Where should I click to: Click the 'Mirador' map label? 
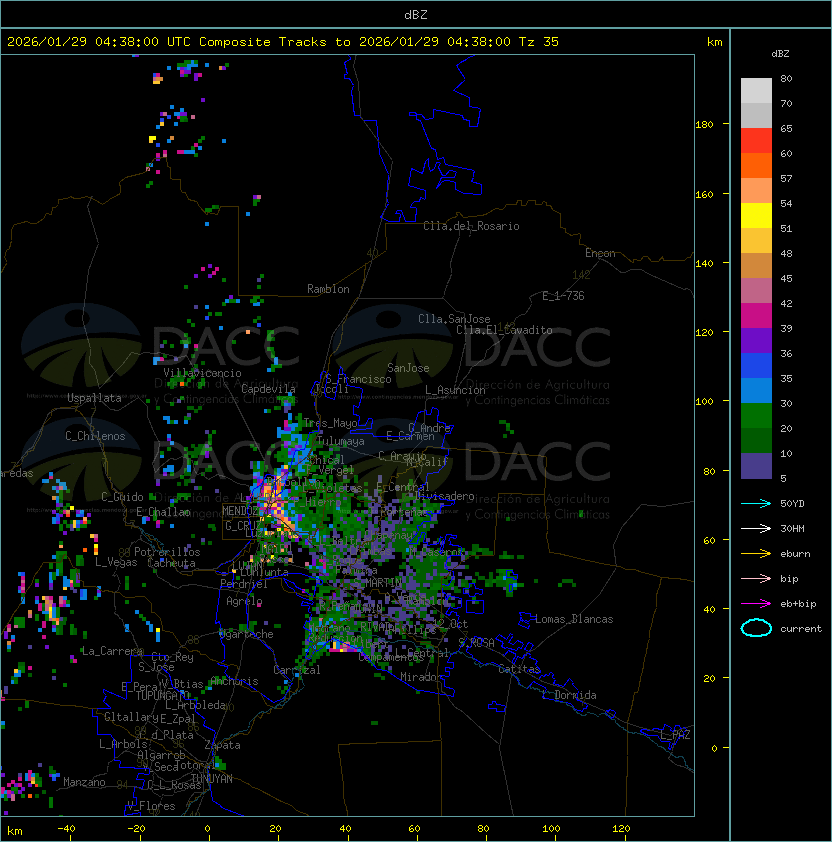[x=421, y=677]
